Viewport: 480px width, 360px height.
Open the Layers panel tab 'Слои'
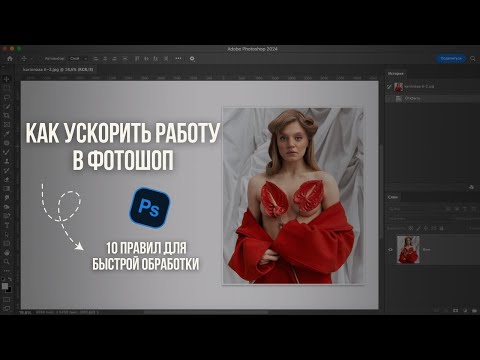click(x=393, y=197)
